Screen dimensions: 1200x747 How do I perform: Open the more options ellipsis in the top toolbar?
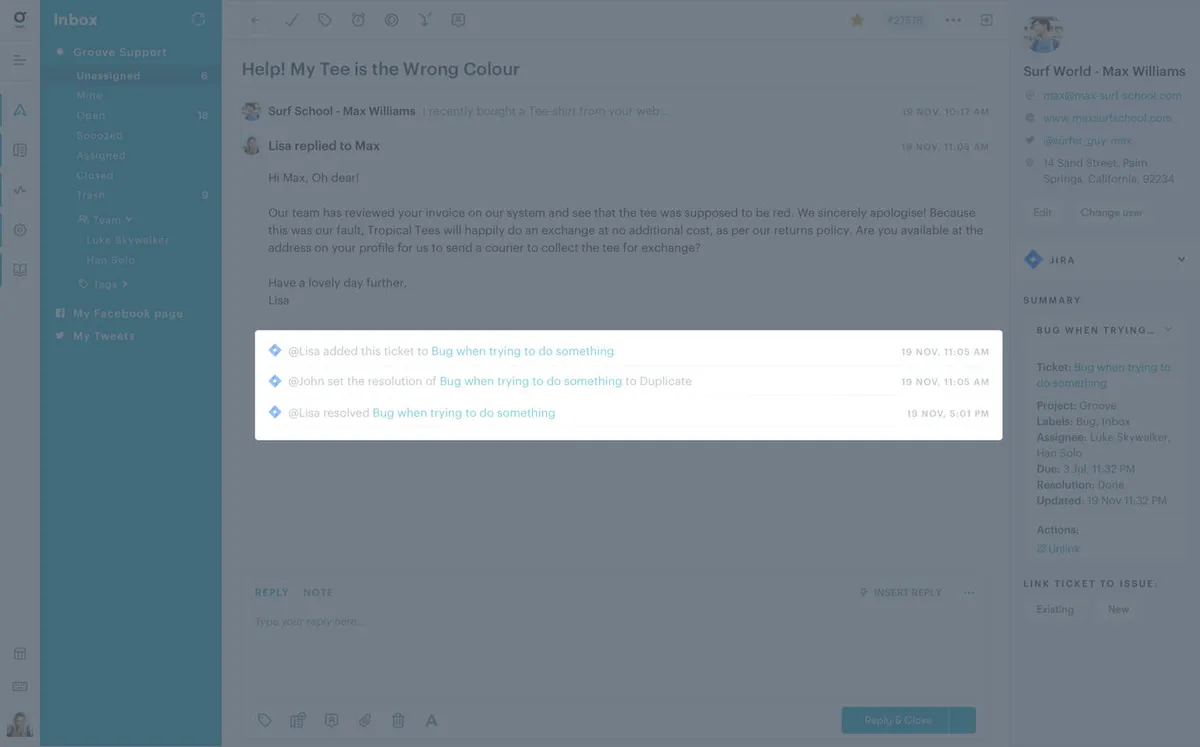tap(953, 20)
